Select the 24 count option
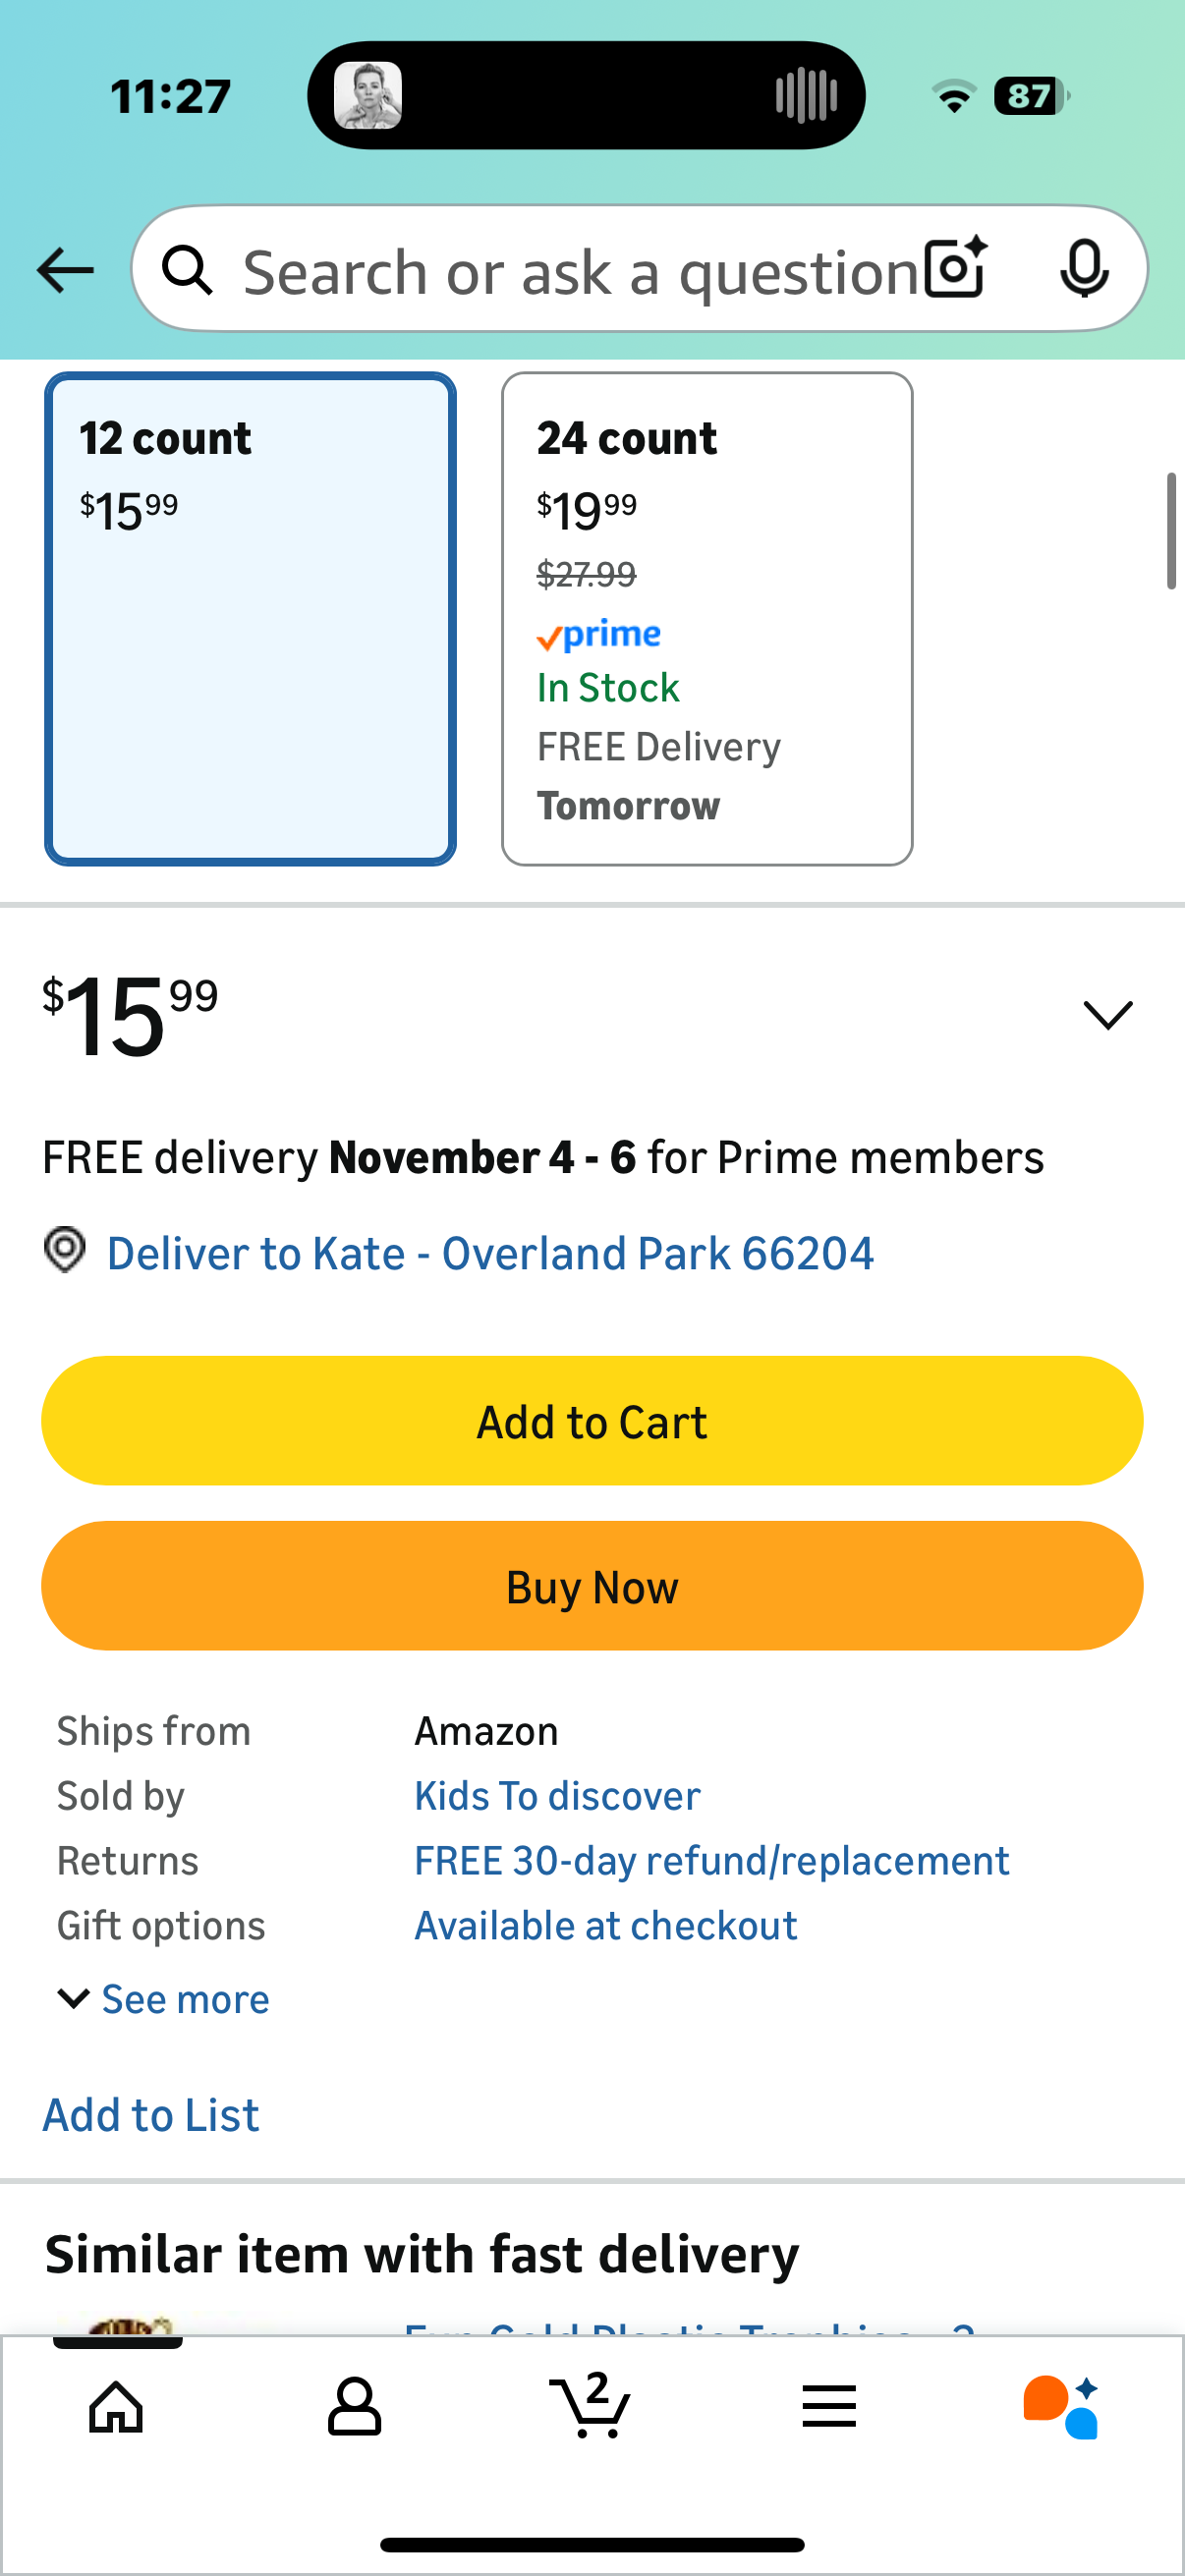Viewport: 1185px width, 2576px height. coord(706,618)
